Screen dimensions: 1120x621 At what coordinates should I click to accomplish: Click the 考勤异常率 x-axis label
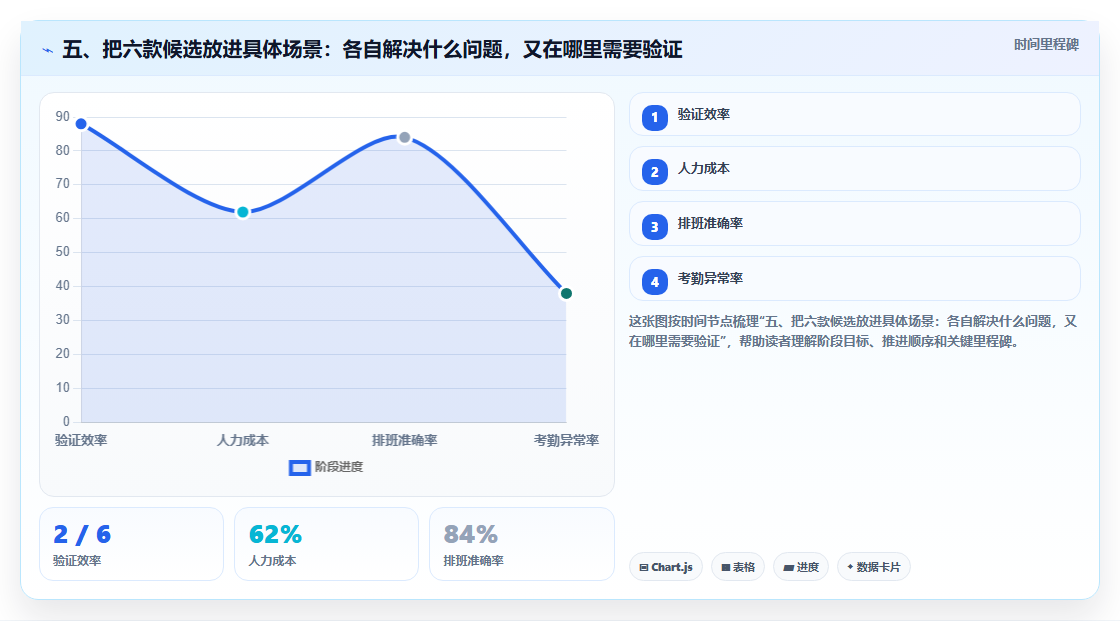[x=566, y=440]
